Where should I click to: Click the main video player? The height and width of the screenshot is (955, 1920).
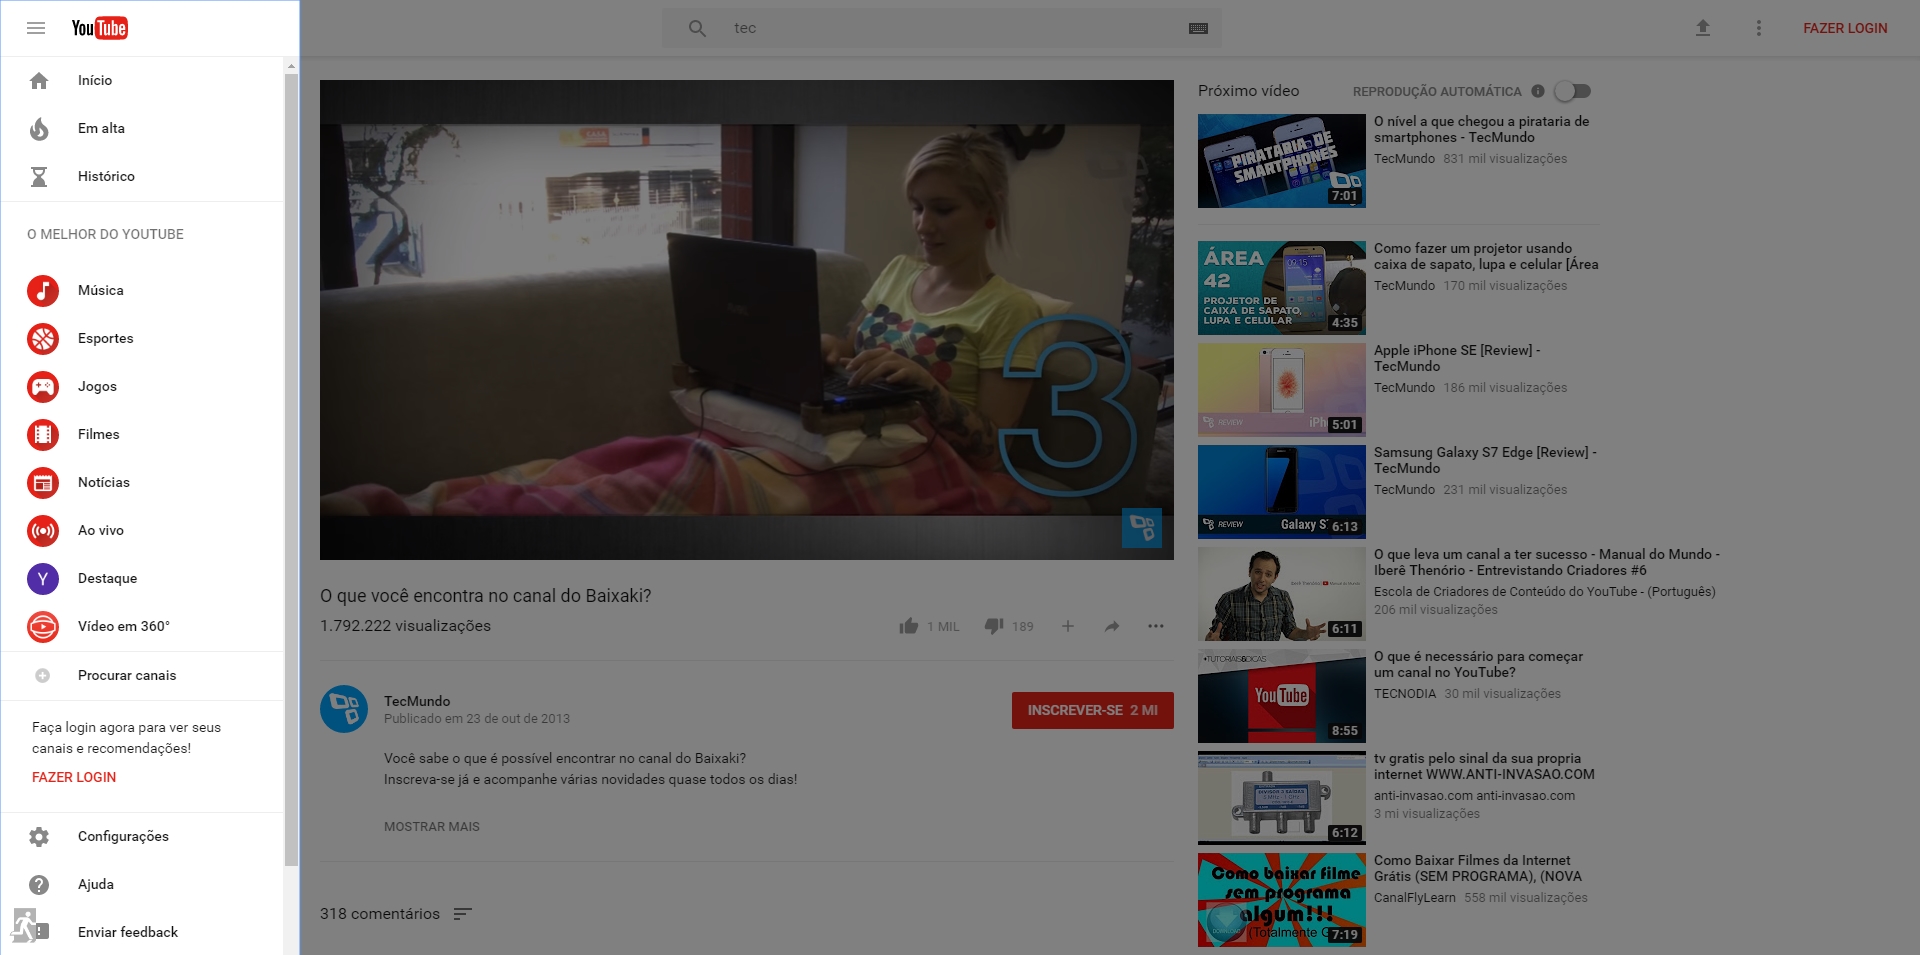click(x=747, y=320)
